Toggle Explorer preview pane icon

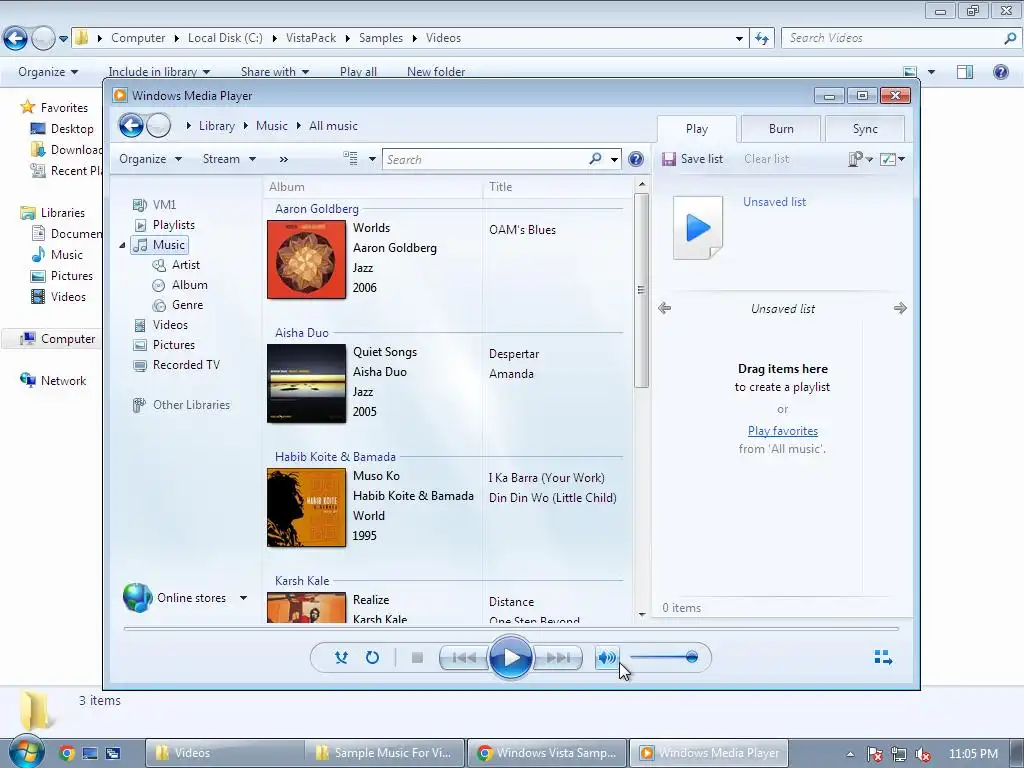point(965,72)
